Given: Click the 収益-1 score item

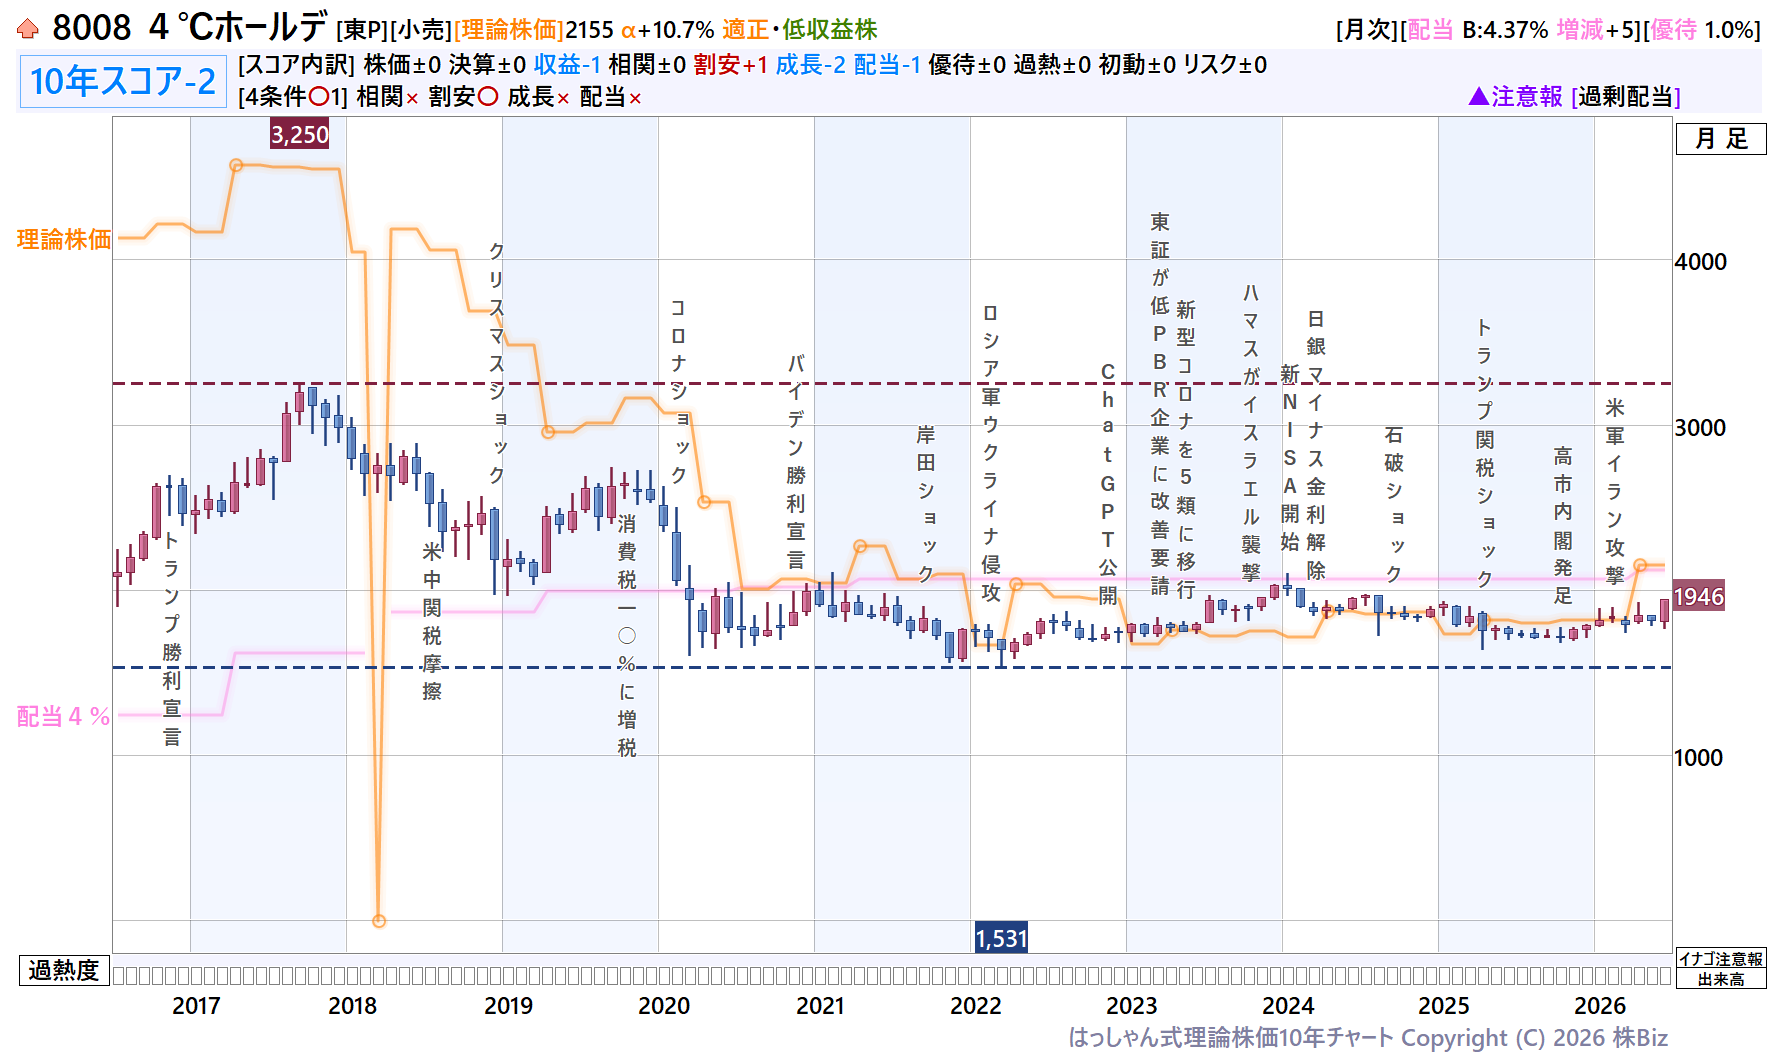Looking at the screenshot, I should click(567, 65).
